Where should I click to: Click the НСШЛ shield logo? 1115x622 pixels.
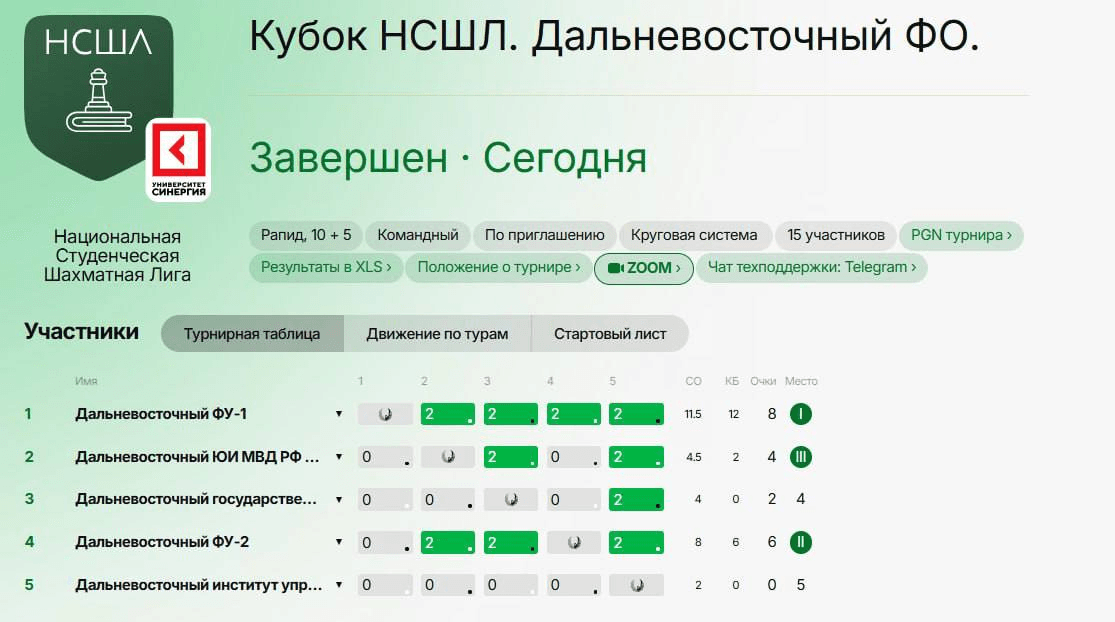[x=99, y=97]
